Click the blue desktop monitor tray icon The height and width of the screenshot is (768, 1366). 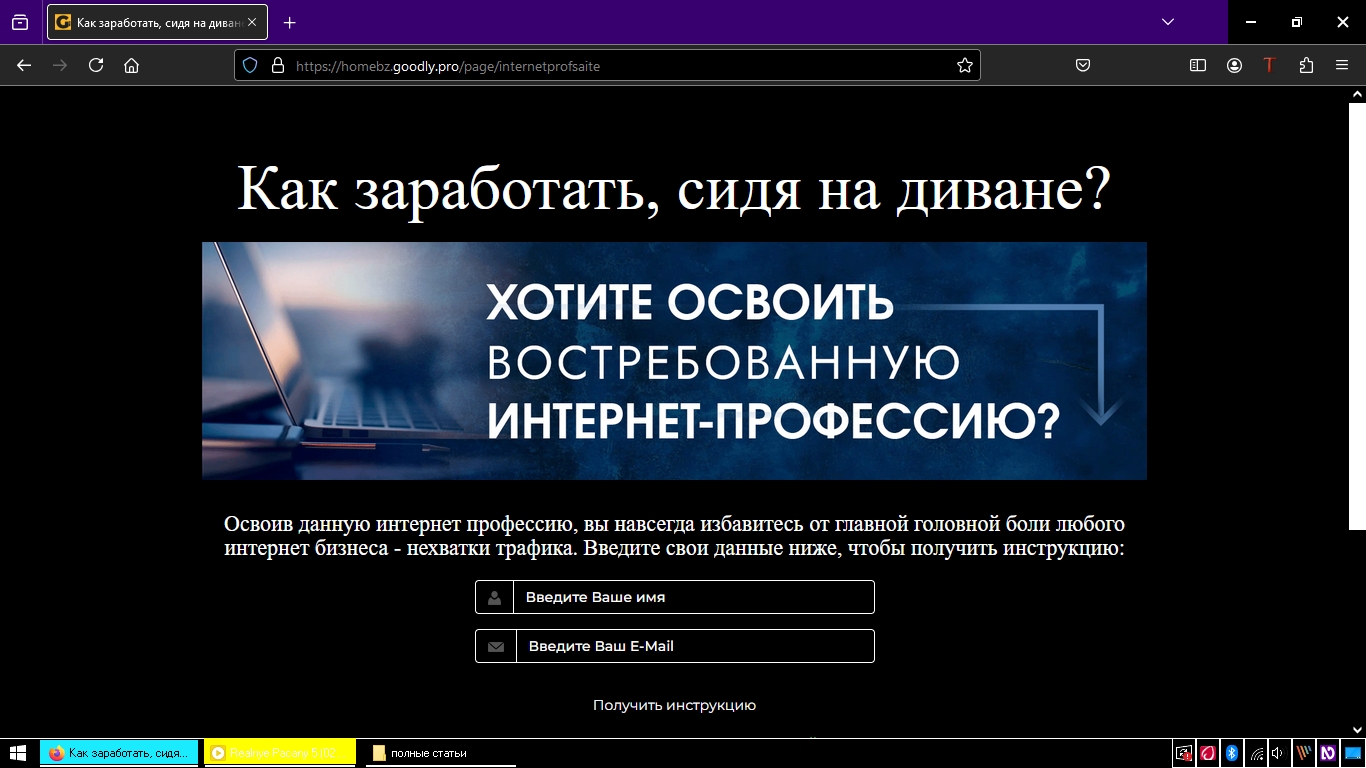pyautogui.click(x=1353, y=753)
